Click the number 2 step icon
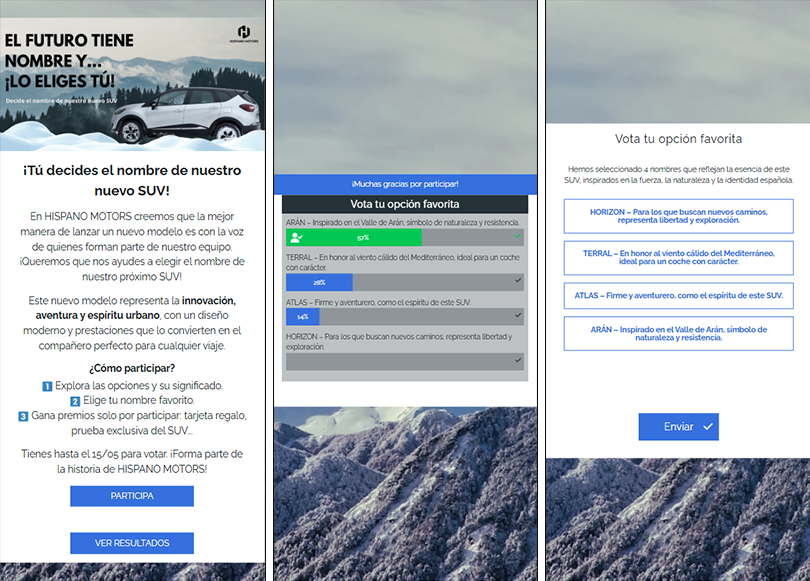The width and height of the screenshot is (810, 581). [x=75, y=401]
